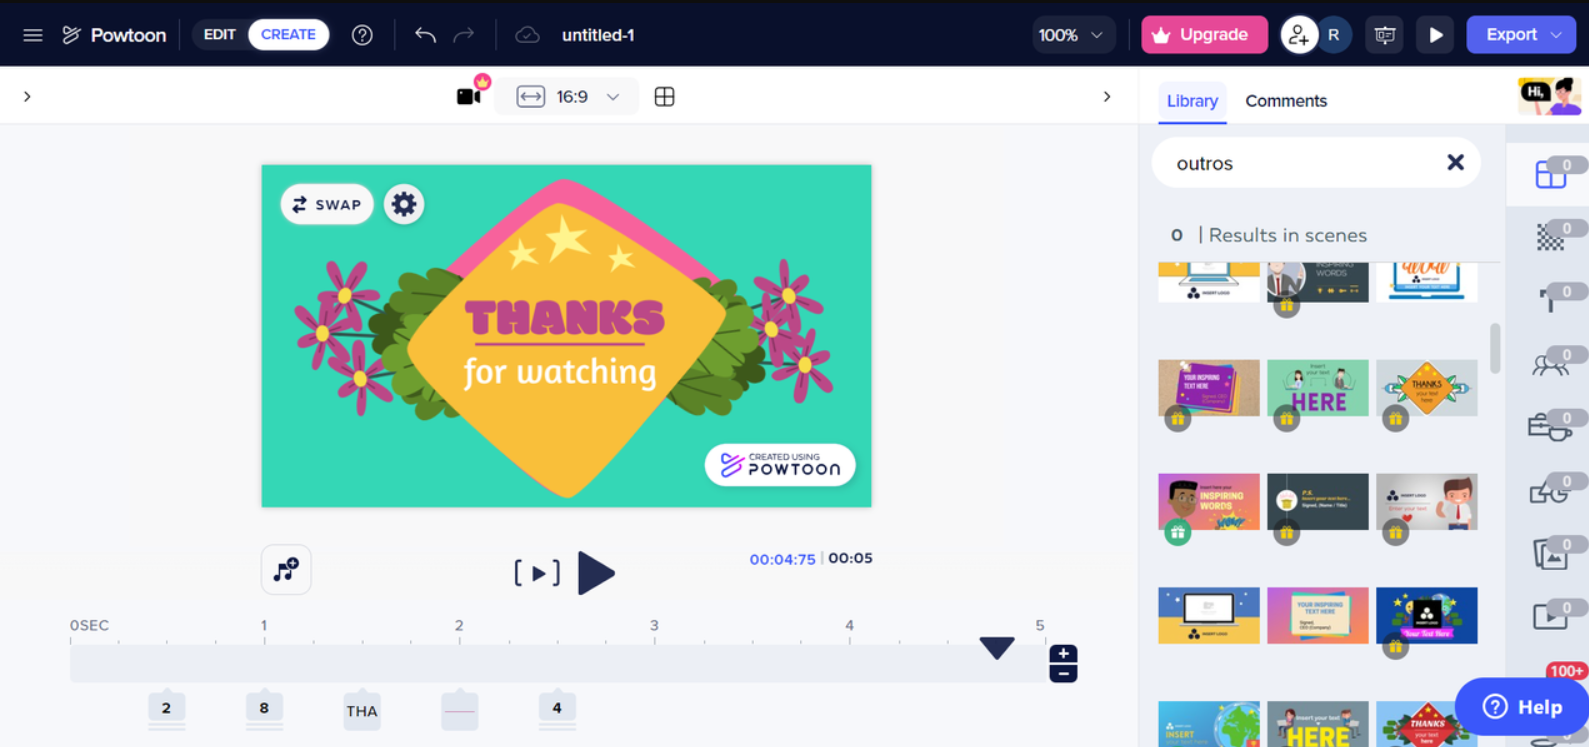Open the R user avatar
This screenshot has width=1589, height=747.
coord(1334,35)
